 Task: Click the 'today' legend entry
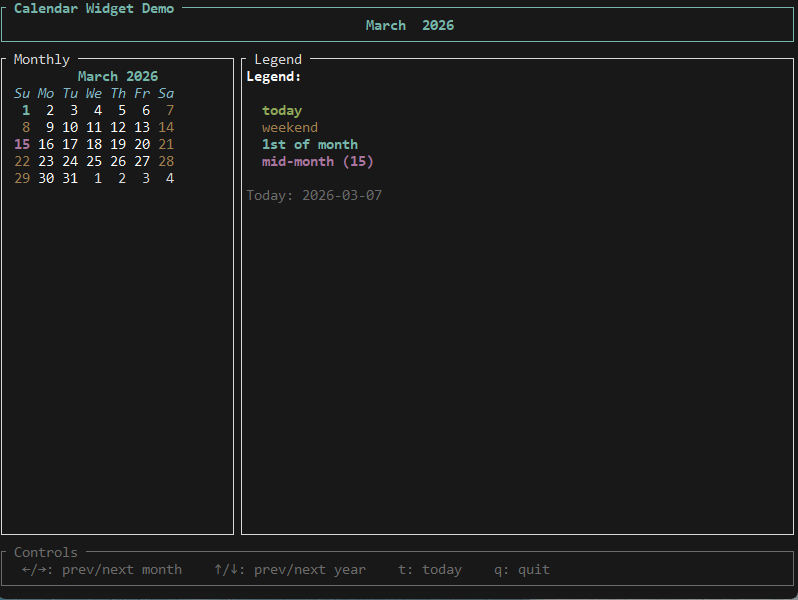(x=282, y=110)
